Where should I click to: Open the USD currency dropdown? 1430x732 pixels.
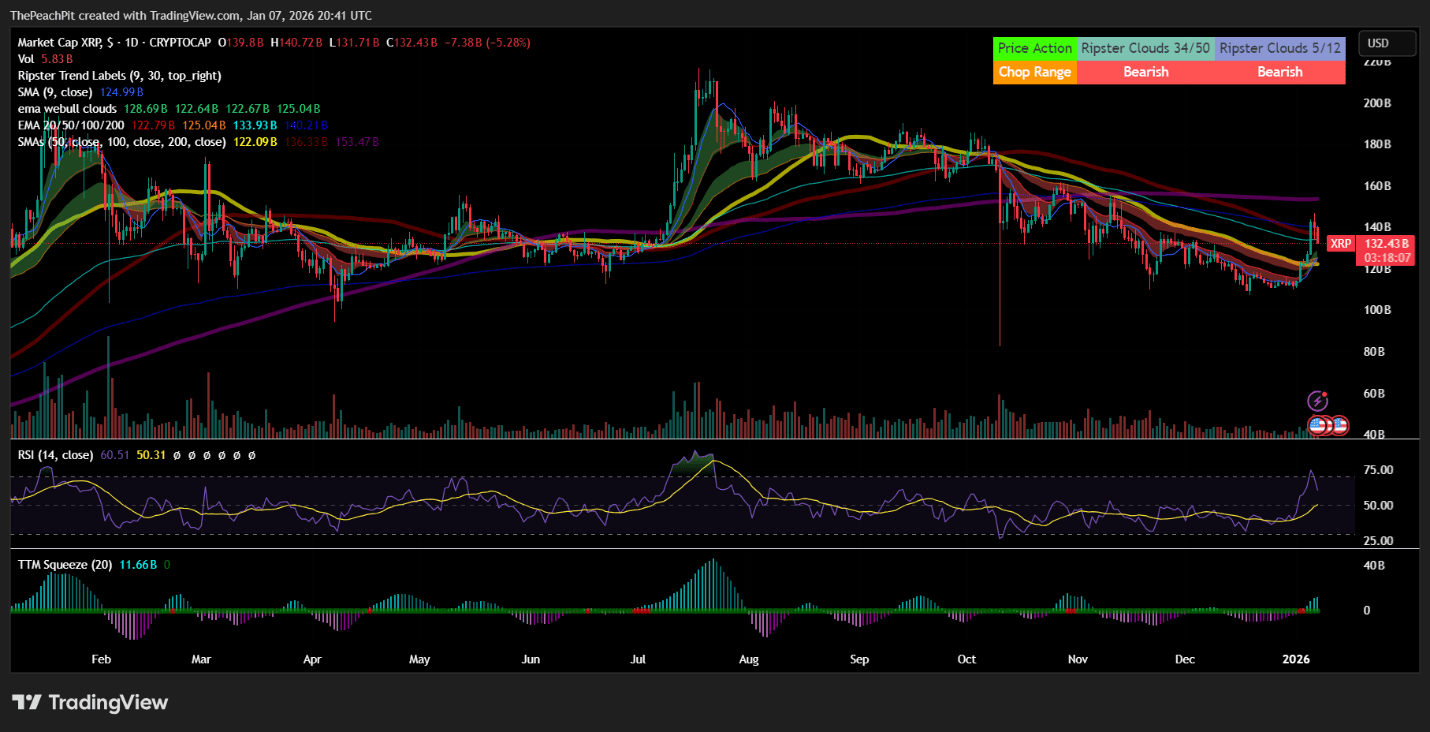click(1387, 43)
